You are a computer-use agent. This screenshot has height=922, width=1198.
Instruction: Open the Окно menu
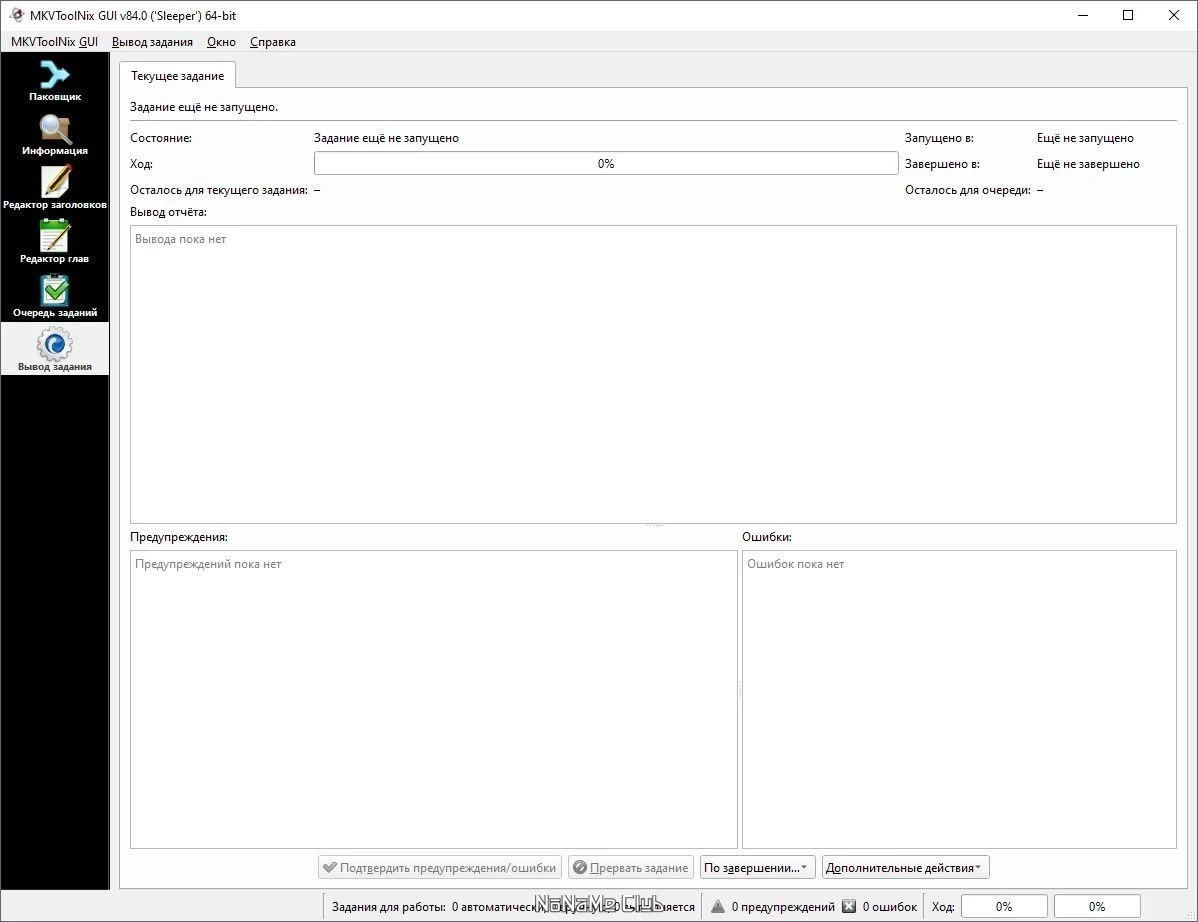(x=221, y=42)
